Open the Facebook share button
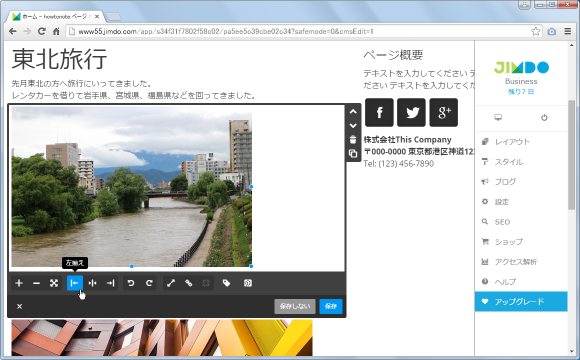The height and width of the screenshot is (360, 580). 380,112
